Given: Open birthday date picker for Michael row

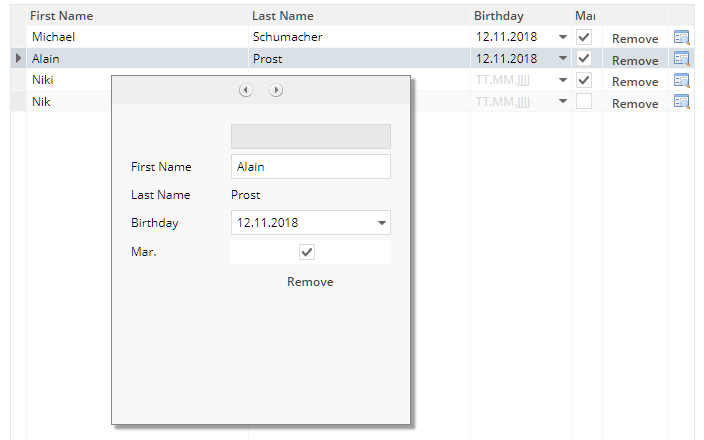Looking at the screenshot, I should [562, 38].
